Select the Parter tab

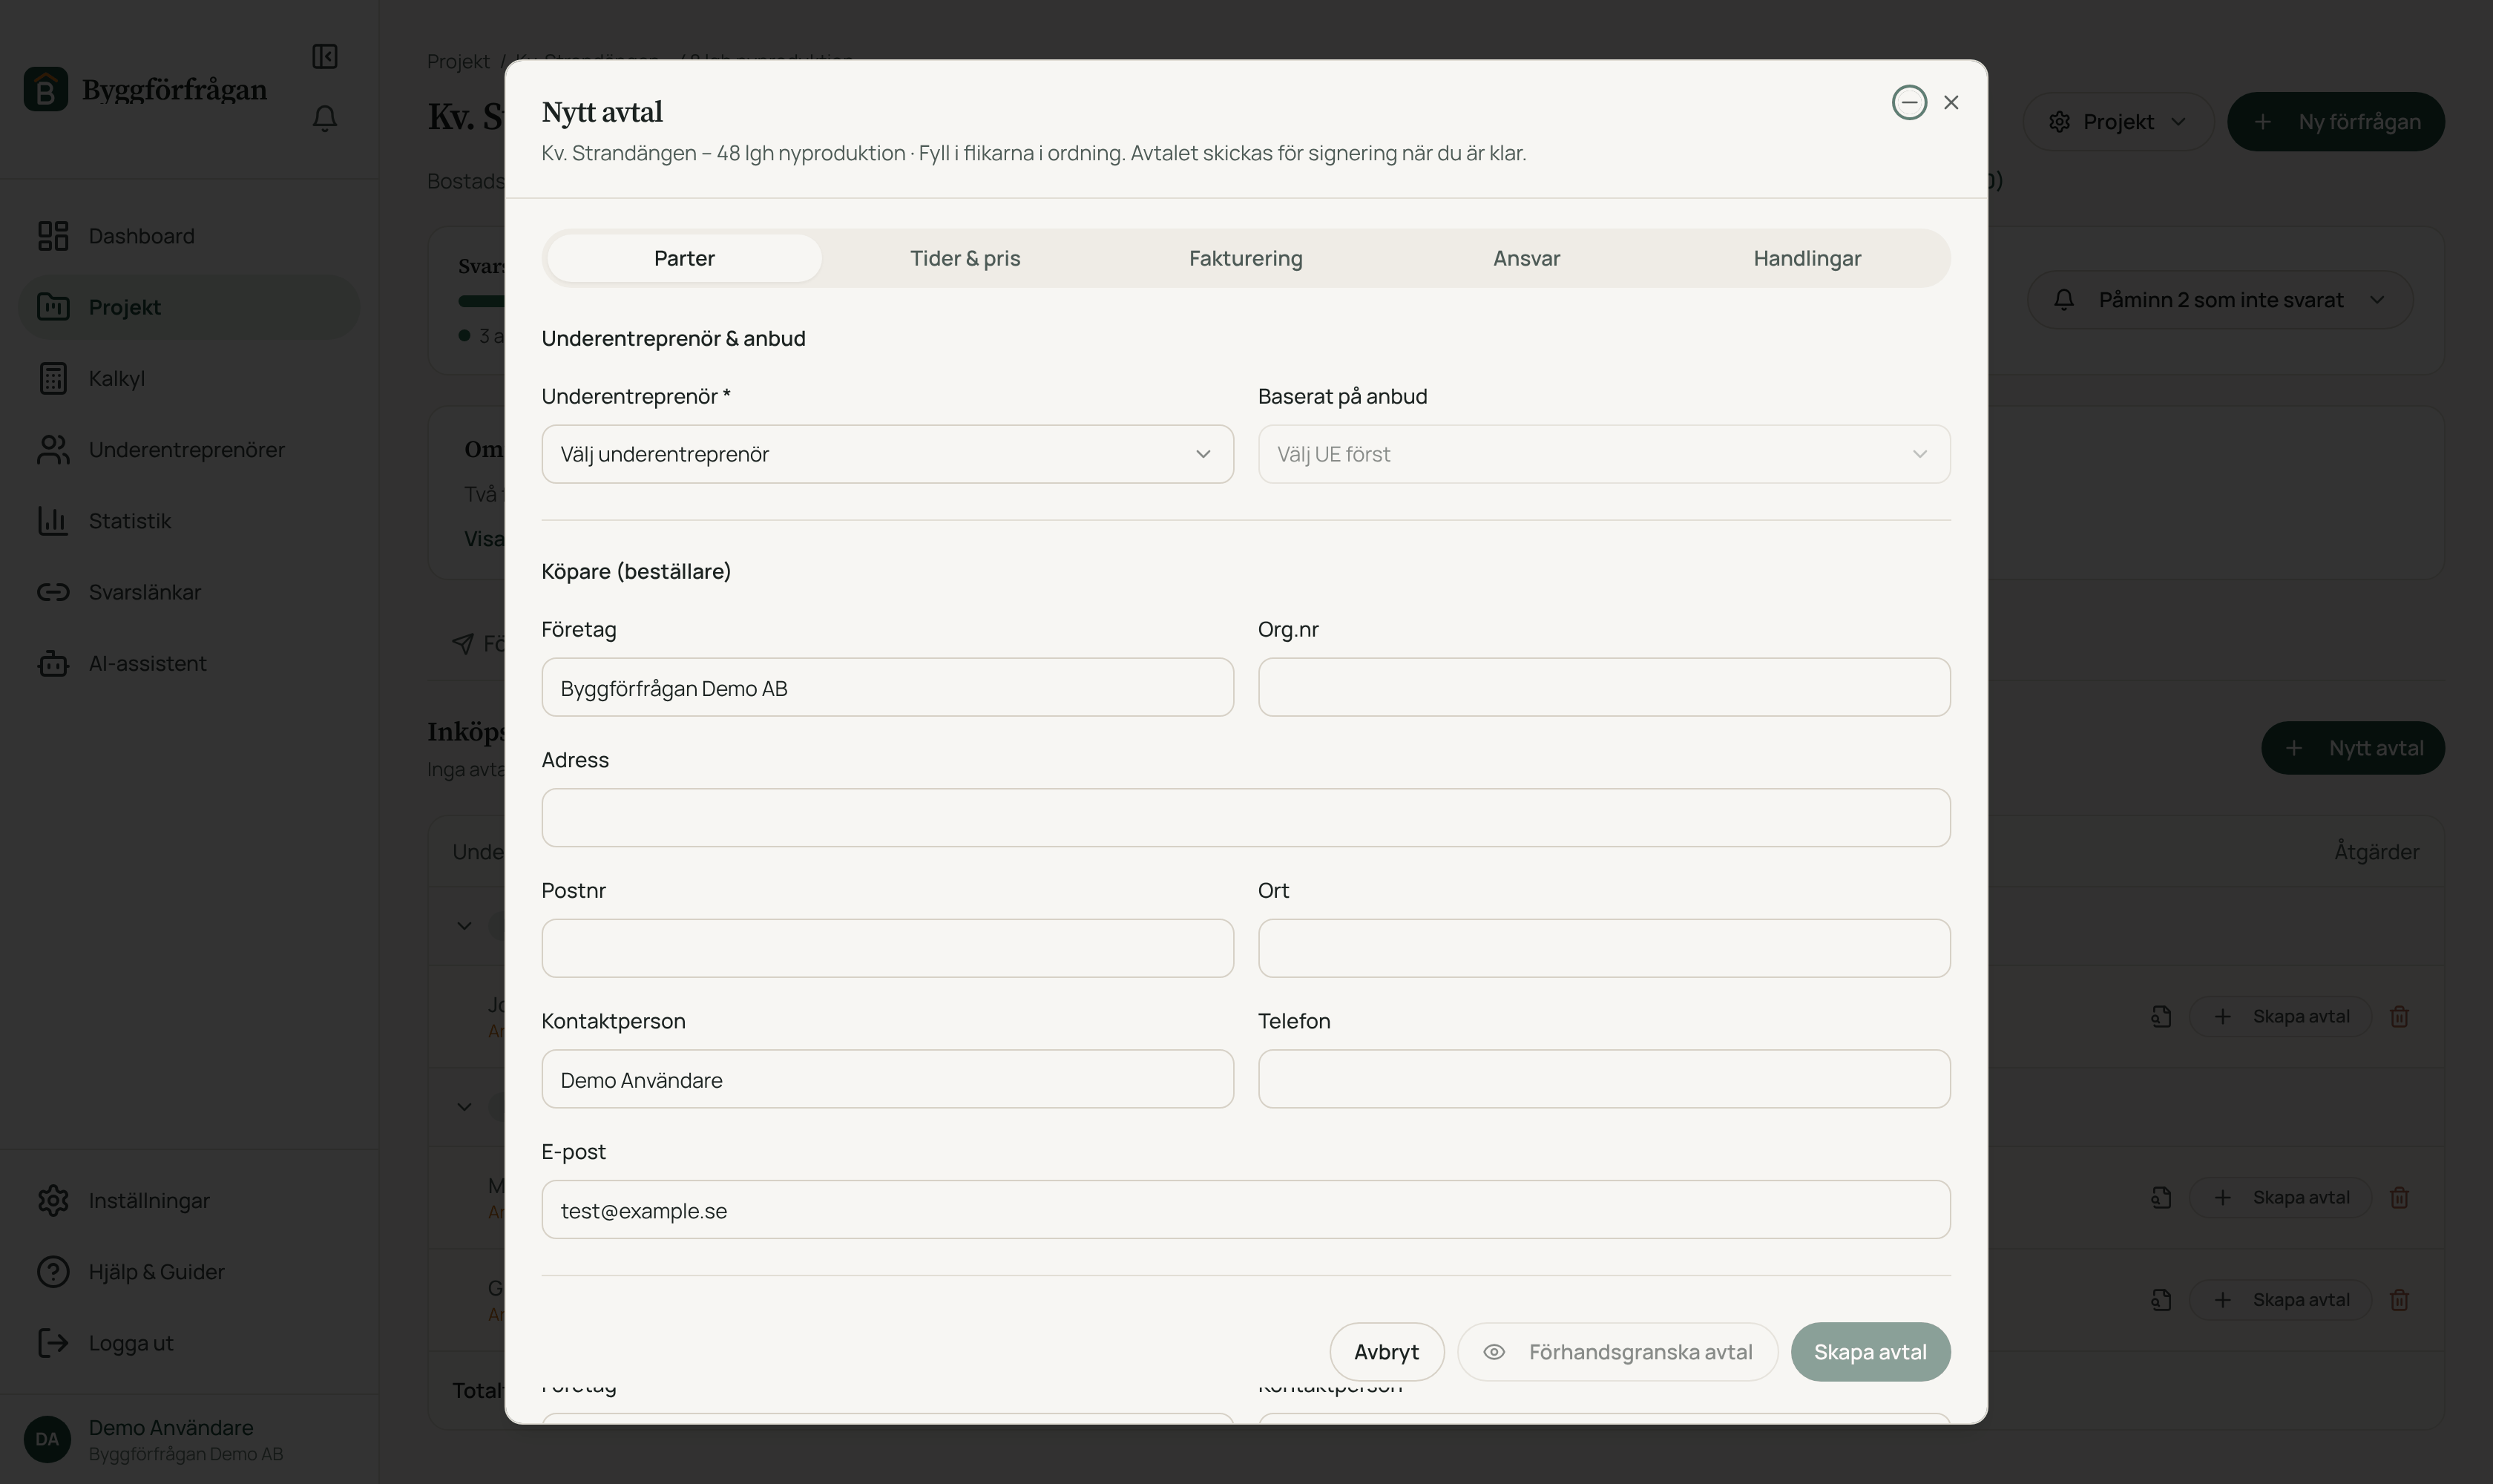[x=684, y=258]
